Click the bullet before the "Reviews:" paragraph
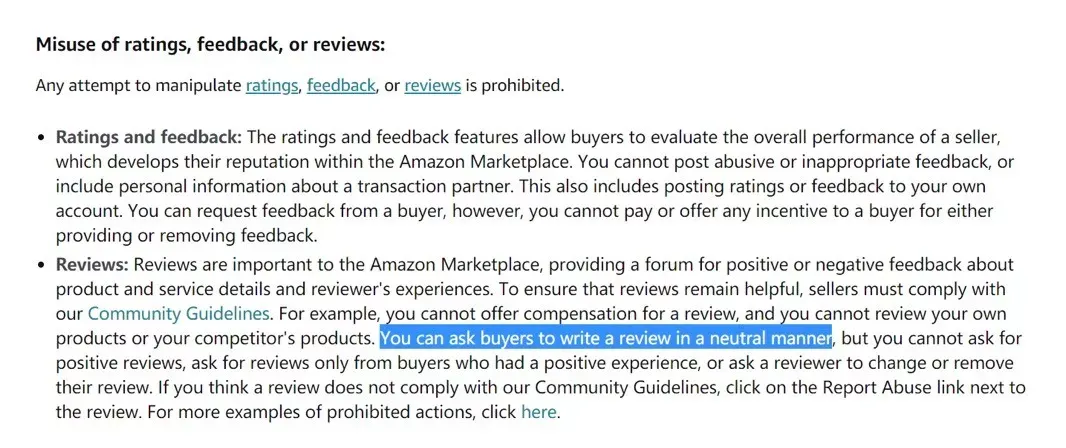The width and height of the screenshot is (1066, 448). 41,266
